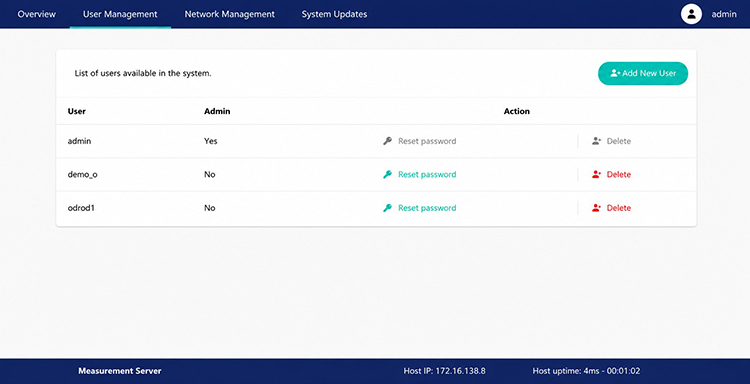Switch to User Management tab
Viewport: 750px width, 384px height.
coord(120,14)
